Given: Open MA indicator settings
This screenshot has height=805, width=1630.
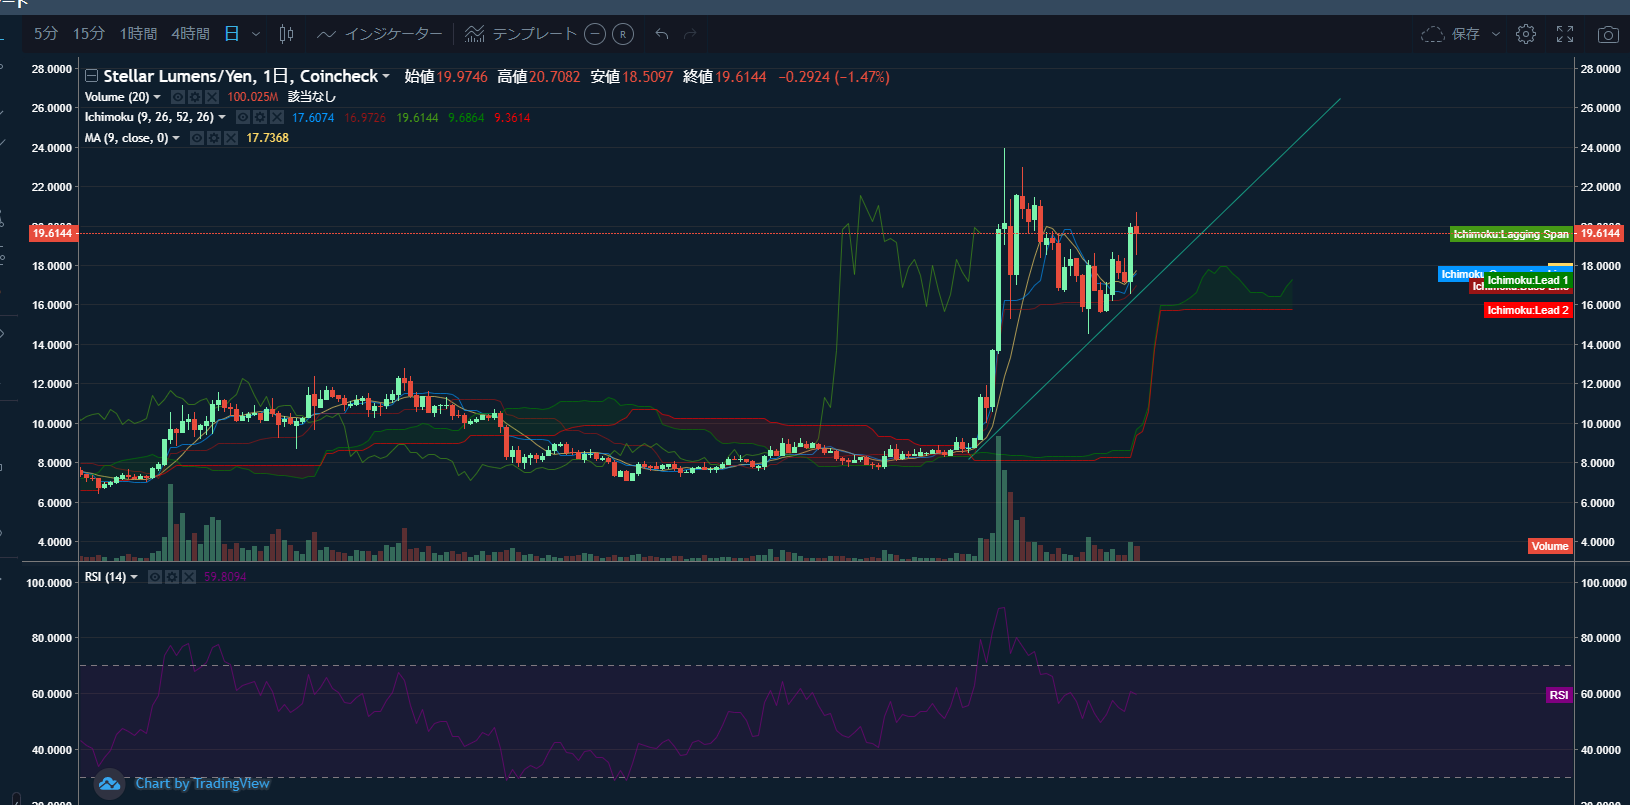Looking at the screenshot, I should click(214, 138).
